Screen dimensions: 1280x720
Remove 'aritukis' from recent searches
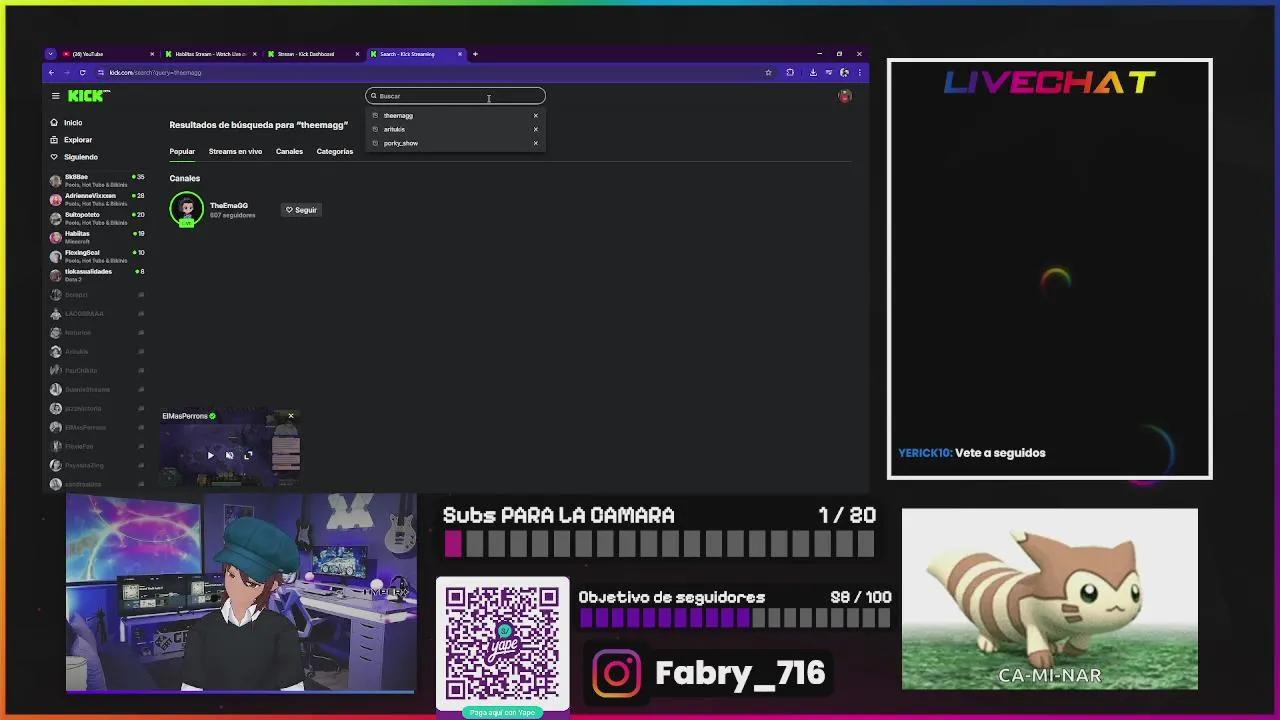coord(536,130)
